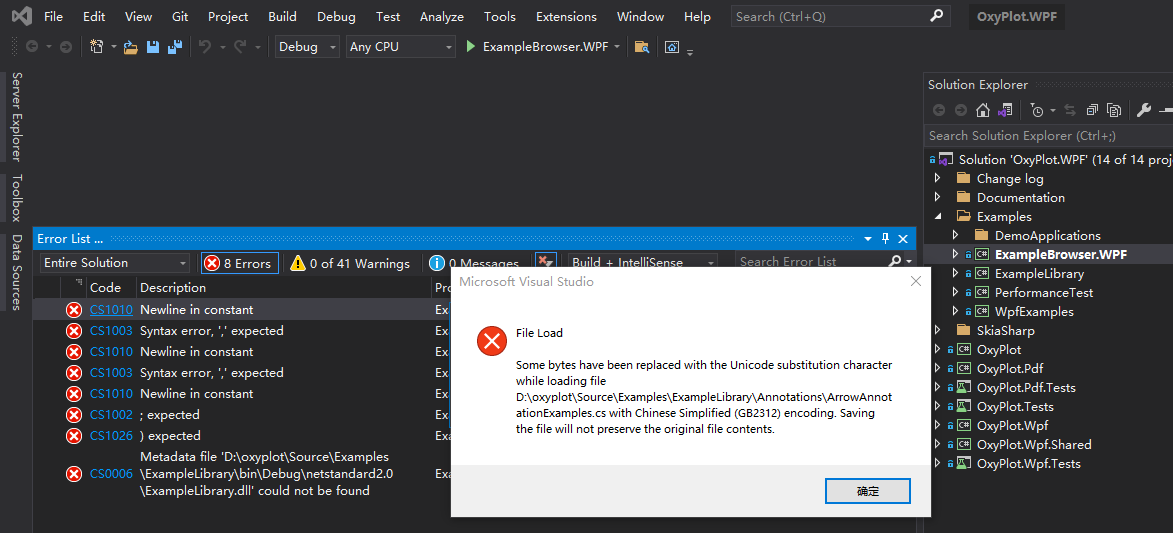Click Switch Views icon in Solution Explorer
1173x533 pixels.
[1005, 111]
